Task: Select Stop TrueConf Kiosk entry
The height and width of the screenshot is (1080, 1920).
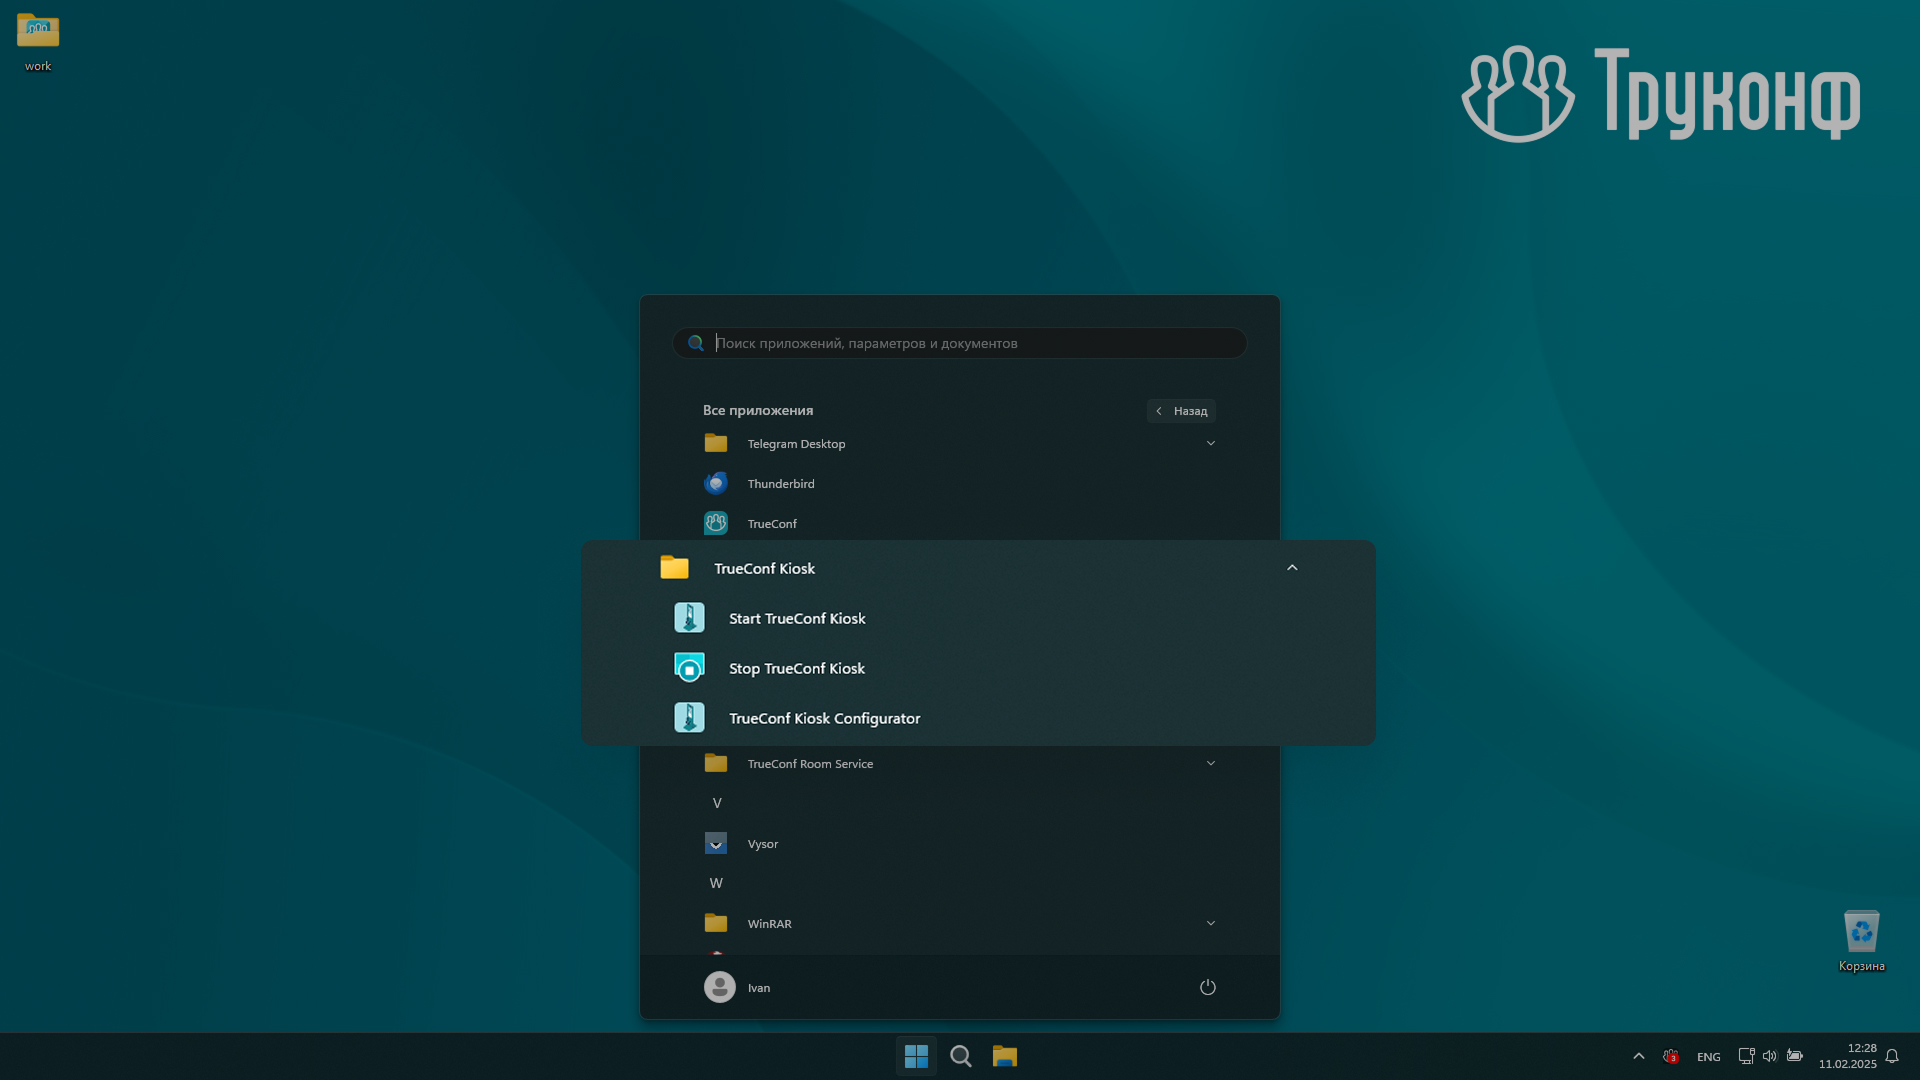Action: point(797,668)
